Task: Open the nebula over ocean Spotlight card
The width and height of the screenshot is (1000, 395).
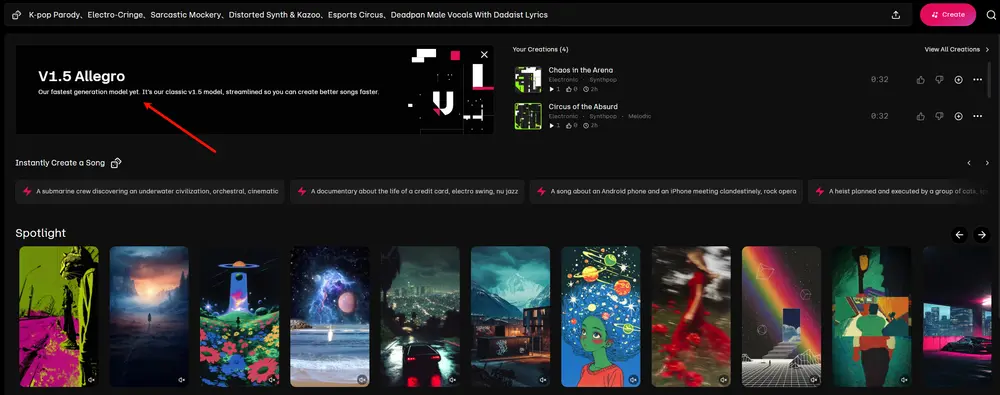Action: tap(330, 317)
